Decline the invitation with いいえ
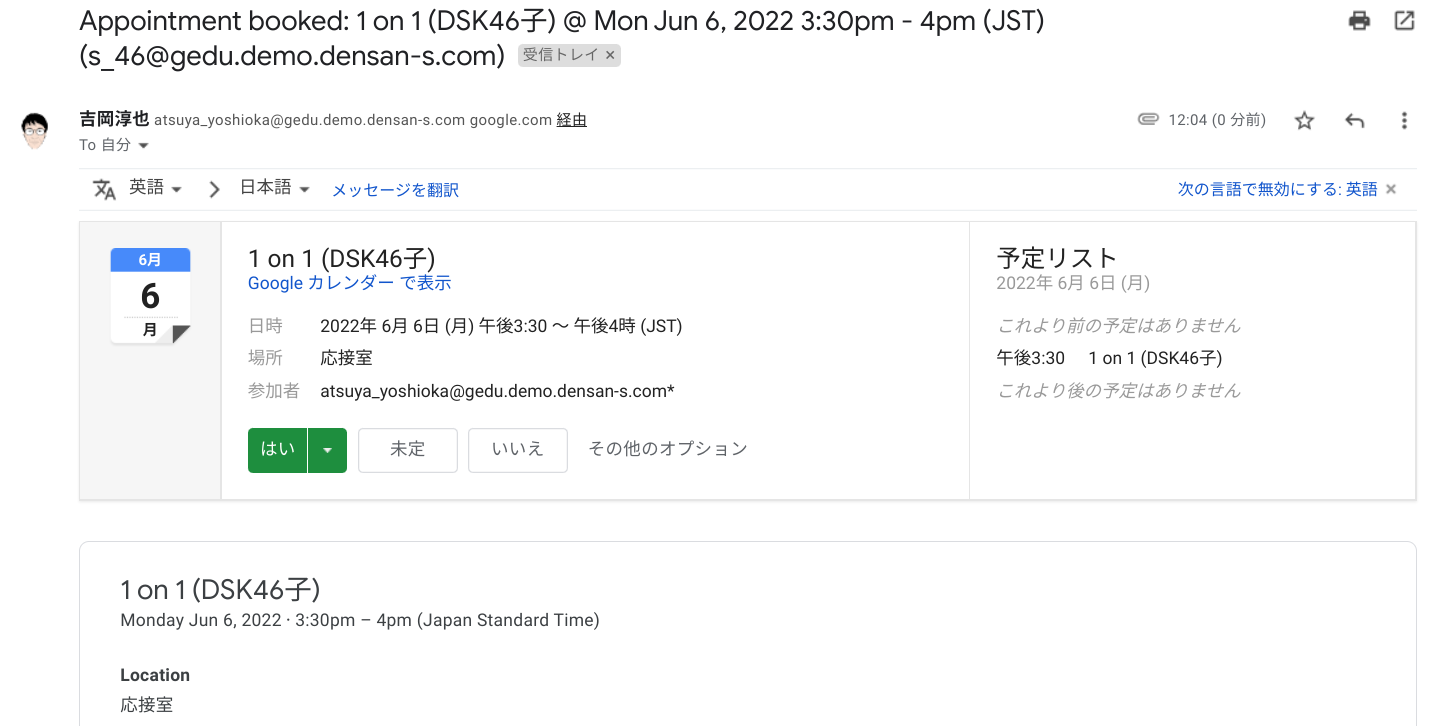 coord(518,450)
